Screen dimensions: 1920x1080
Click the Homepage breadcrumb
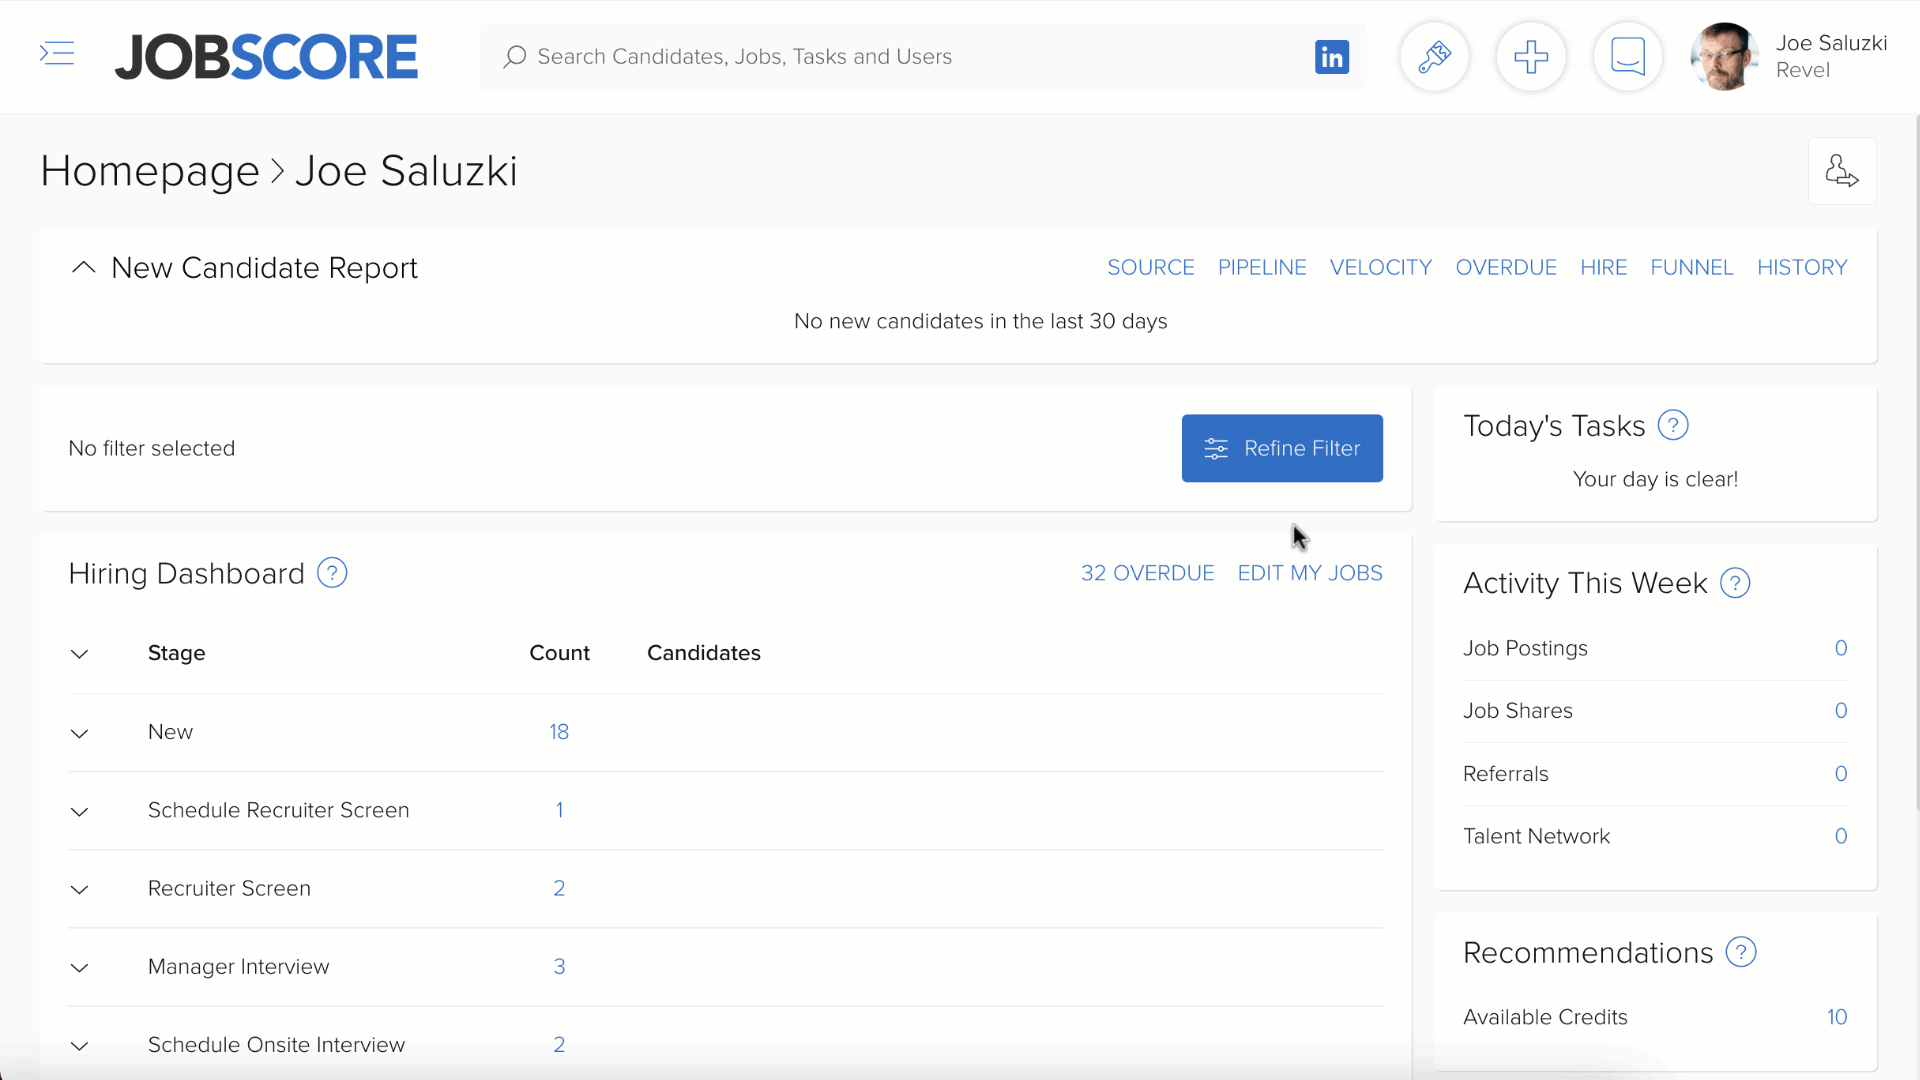pyautogui.click(x=150, y=172)
